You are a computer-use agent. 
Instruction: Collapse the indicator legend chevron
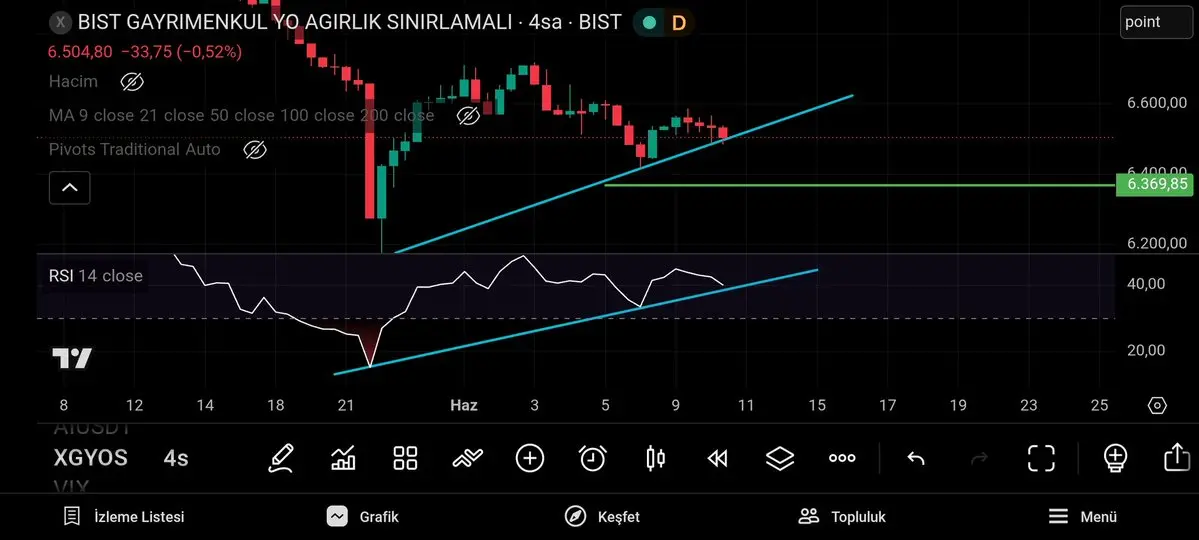[x=70, y=187]
